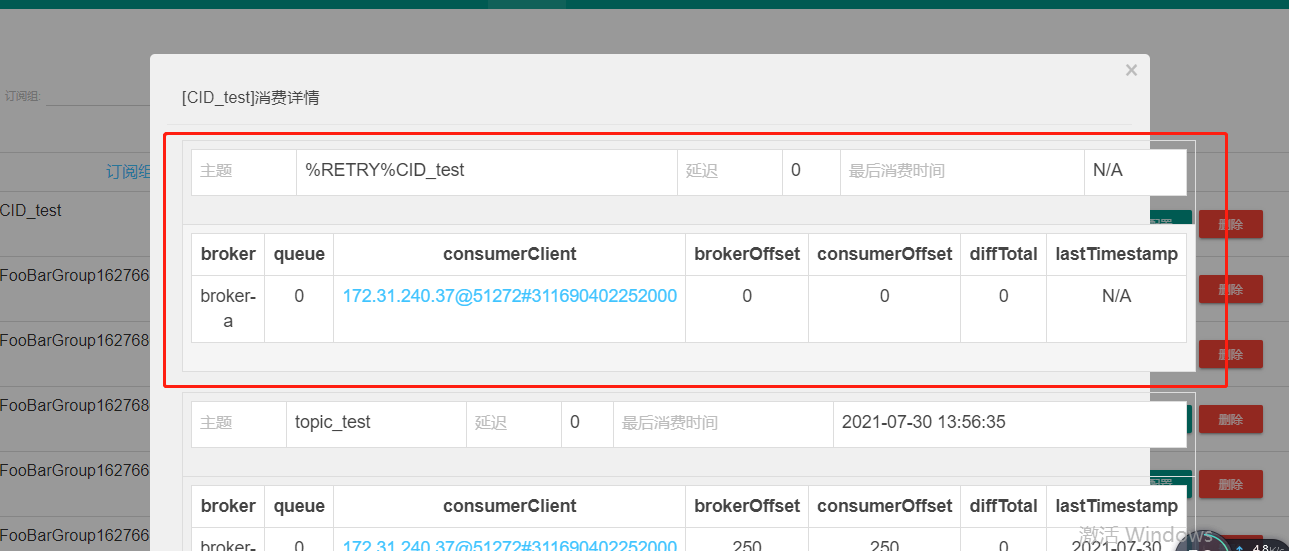
Task: Click queue header in topic_test table
Action: click(x=299, y=506)
